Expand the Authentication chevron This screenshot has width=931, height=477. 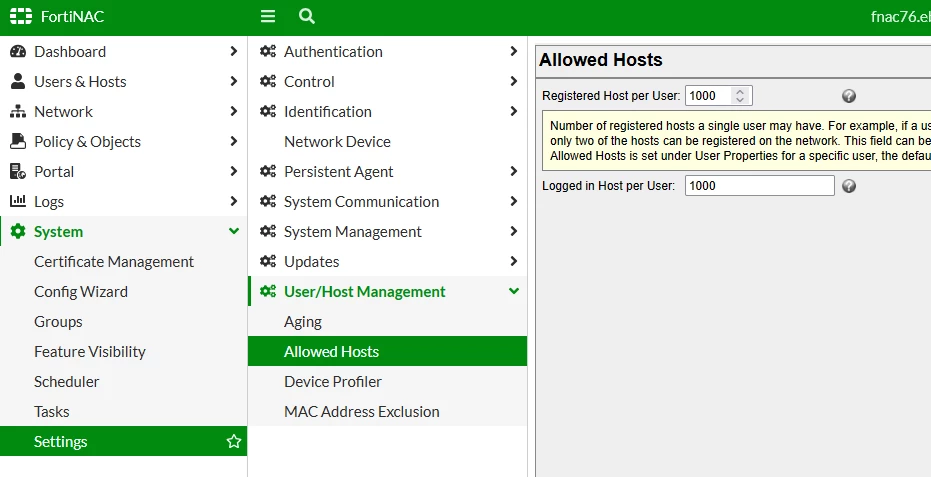pos(514,52)
